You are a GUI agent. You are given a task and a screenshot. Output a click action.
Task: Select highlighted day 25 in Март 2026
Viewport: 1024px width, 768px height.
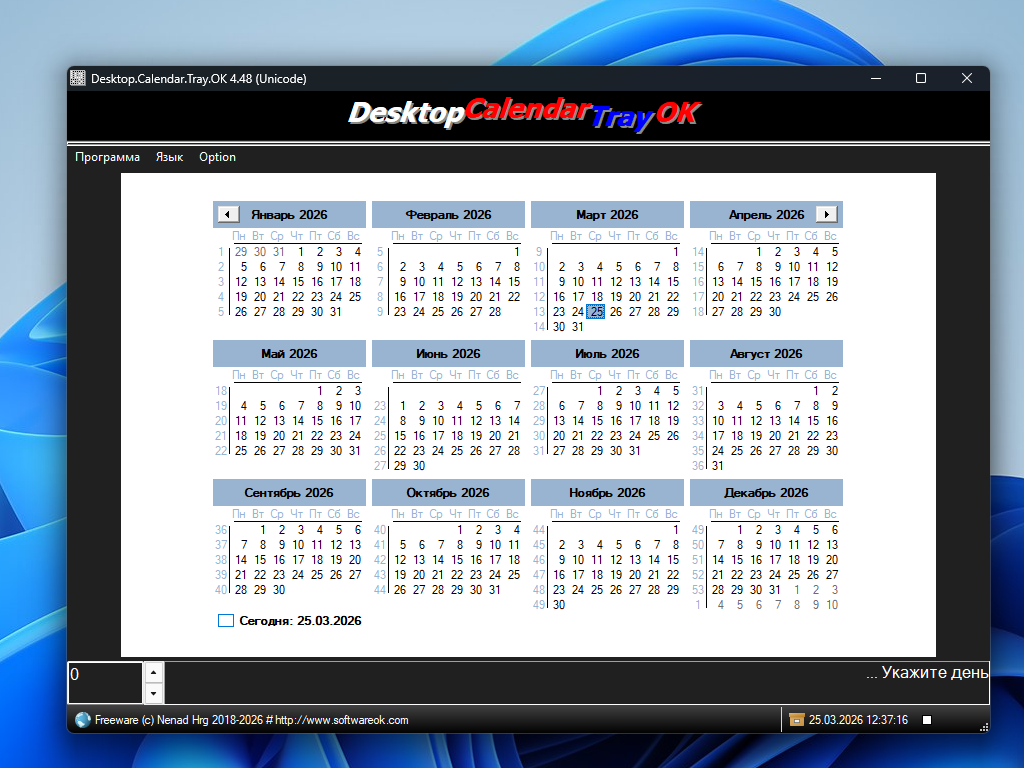click(x=596, y=312)
